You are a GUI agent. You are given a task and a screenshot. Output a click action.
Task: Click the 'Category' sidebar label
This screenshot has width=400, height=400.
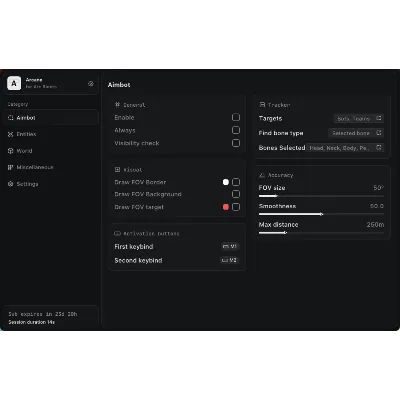[x=18, y=104]
